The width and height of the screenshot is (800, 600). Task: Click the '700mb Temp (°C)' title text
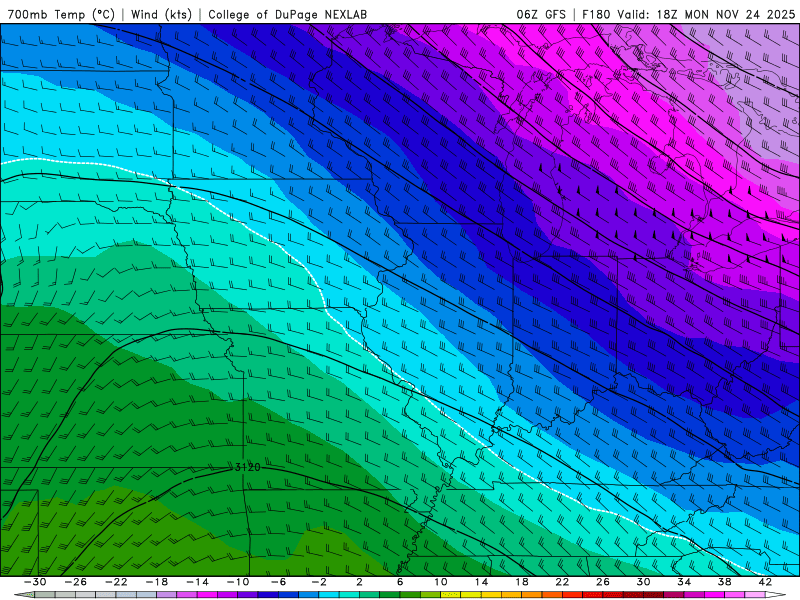point(61,15)
